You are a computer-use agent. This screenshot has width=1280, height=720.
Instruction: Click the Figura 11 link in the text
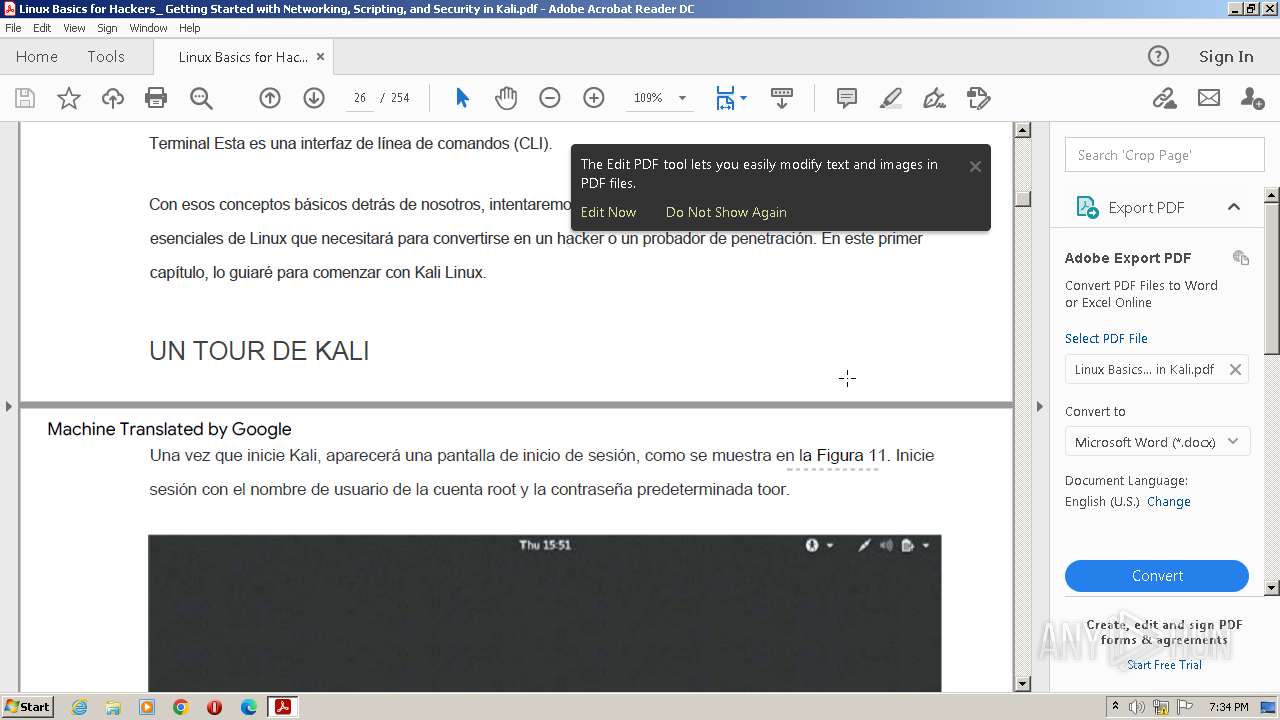[851, 455]
